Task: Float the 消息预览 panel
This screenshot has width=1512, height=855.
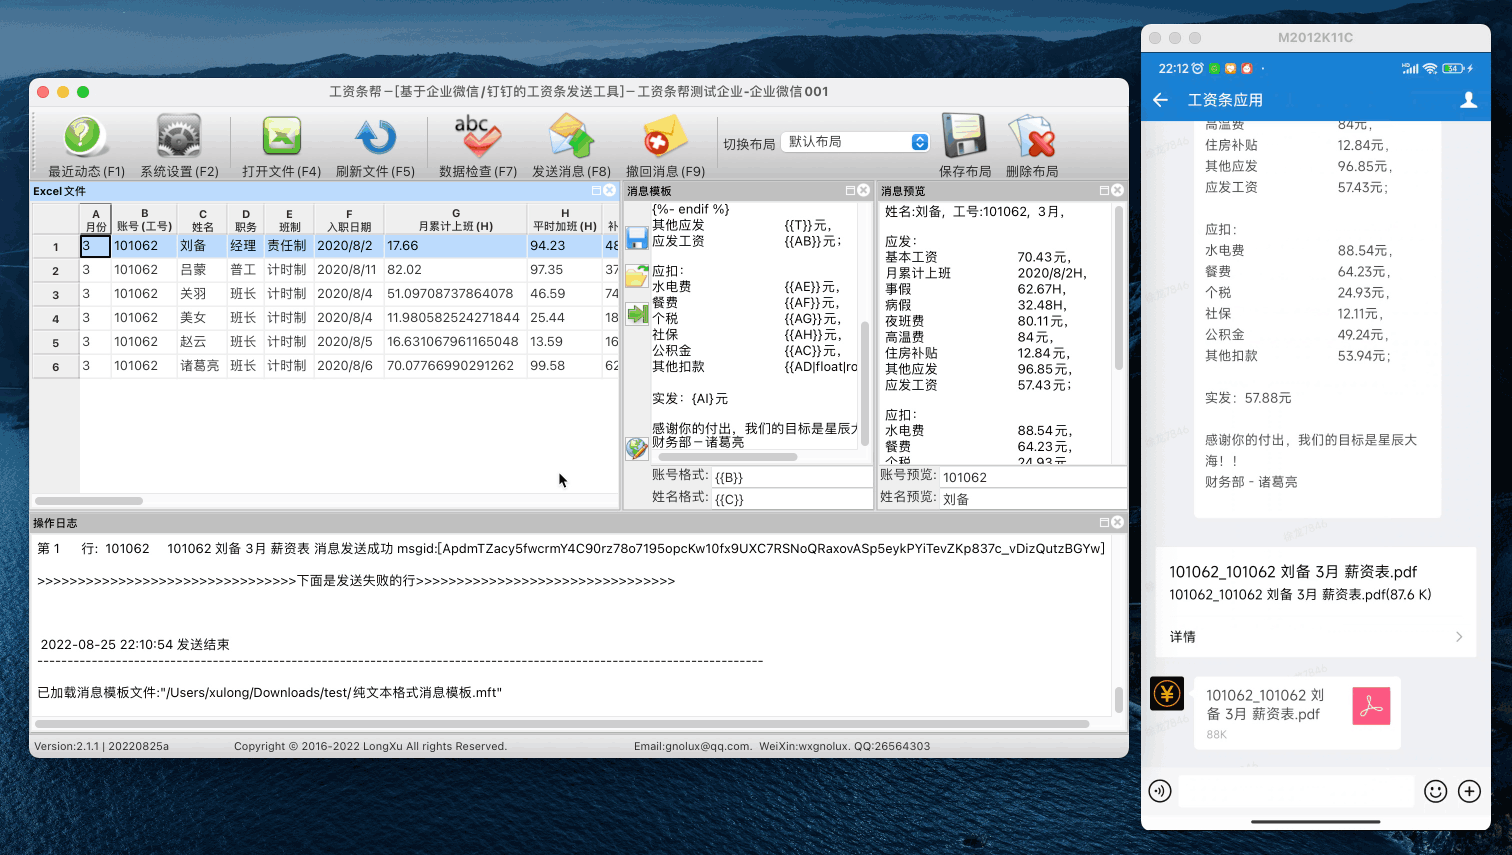Action: 1105,190
